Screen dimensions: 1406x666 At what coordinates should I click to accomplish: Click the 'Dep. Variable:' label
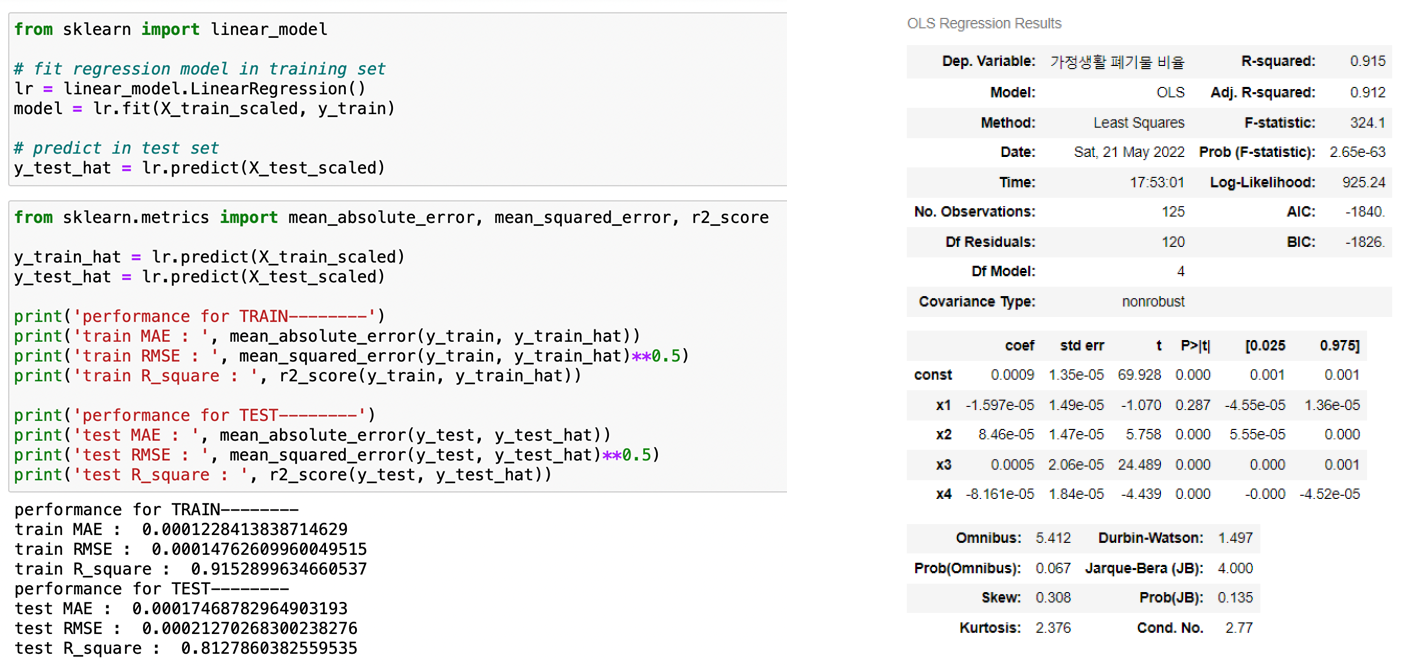point(988,62)
